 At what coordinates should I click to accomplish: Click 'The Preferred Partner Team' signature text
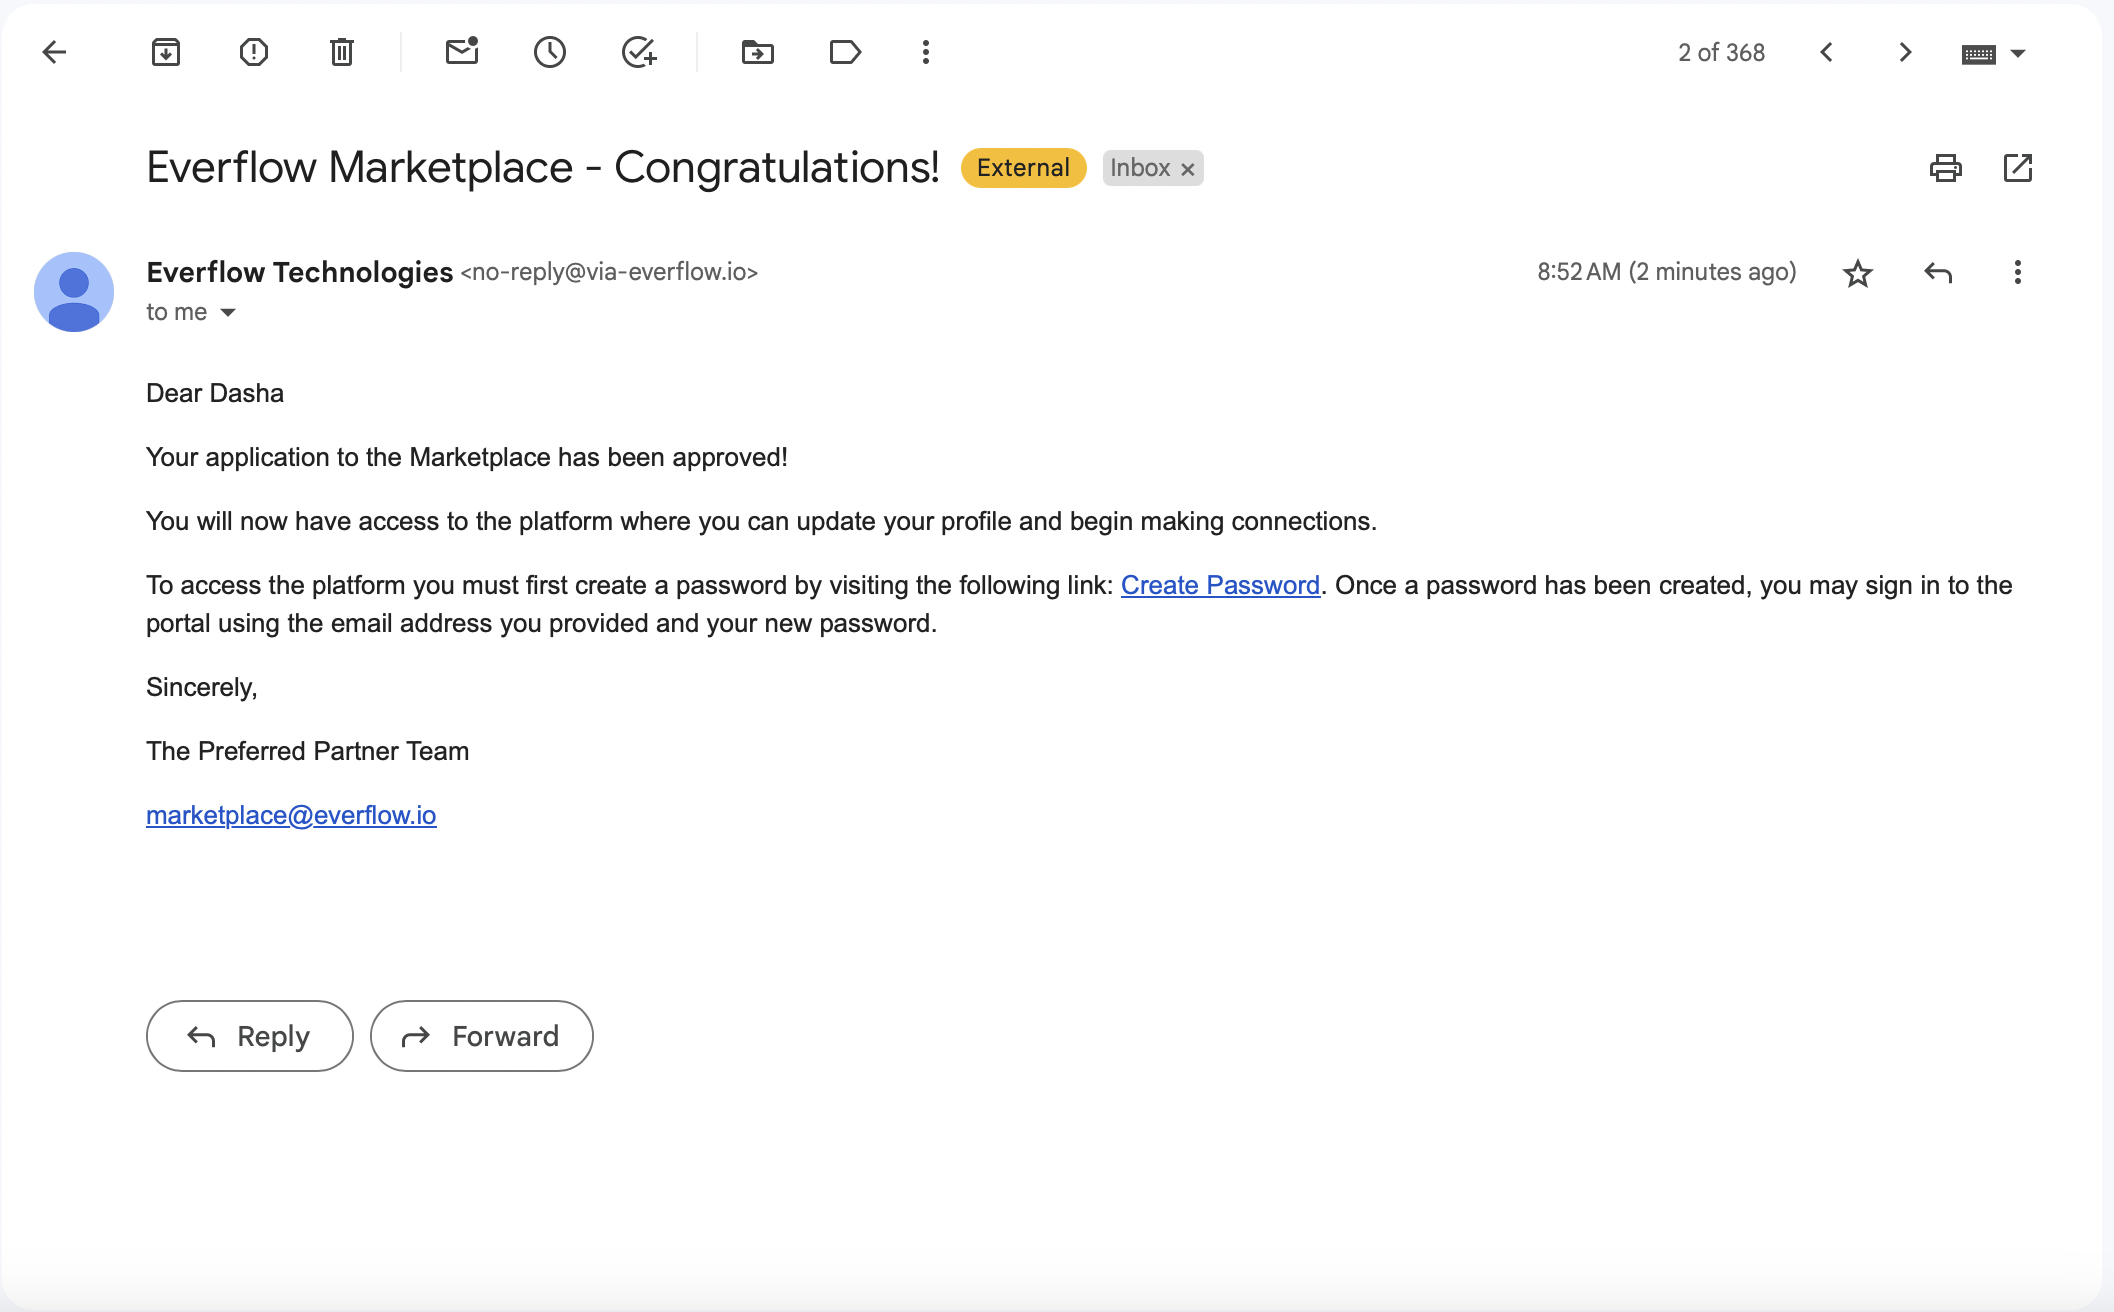[x=307, y=751]
